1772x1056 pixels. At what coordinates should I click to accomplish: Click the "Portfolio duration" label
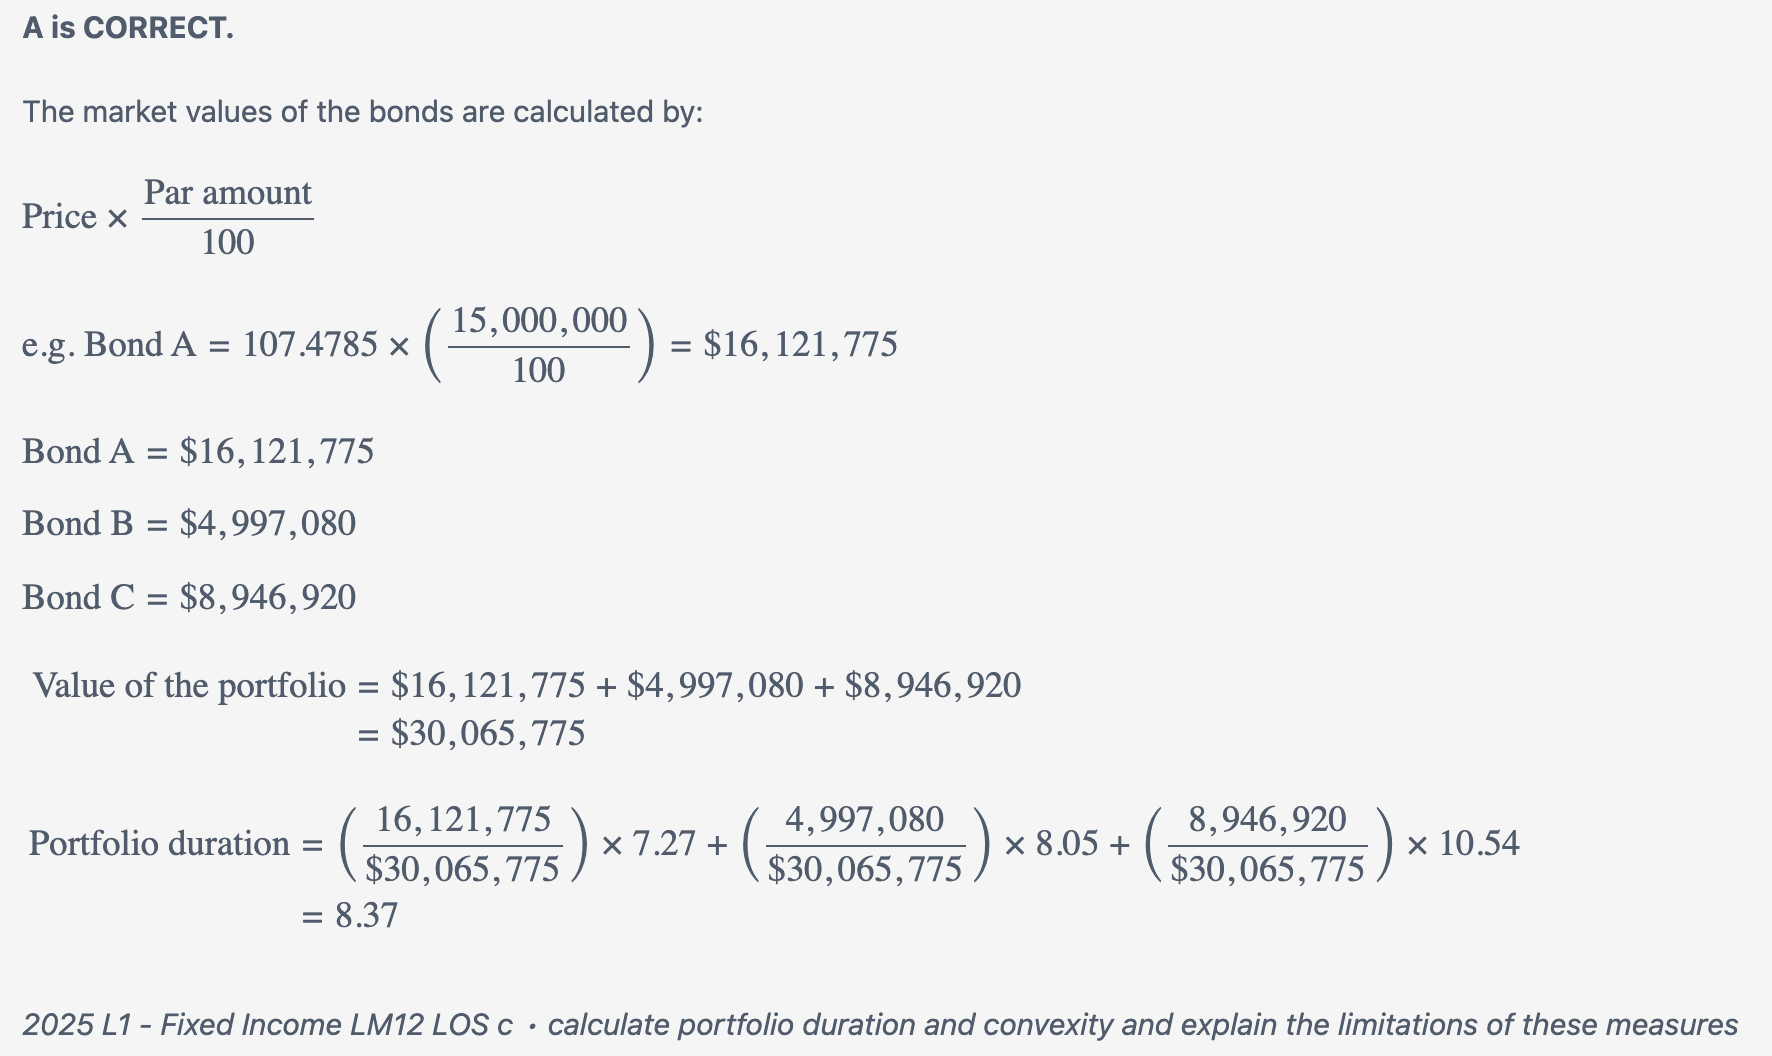pyautogui.click(x=159, y=844)
